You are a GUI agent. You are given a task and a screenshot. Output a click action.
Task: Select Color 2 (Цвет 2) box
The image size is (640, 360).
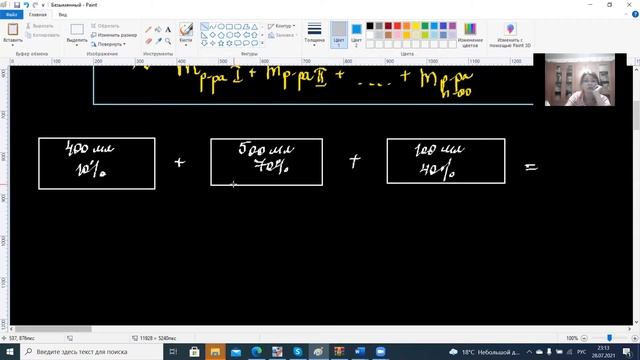pos(356,35)
